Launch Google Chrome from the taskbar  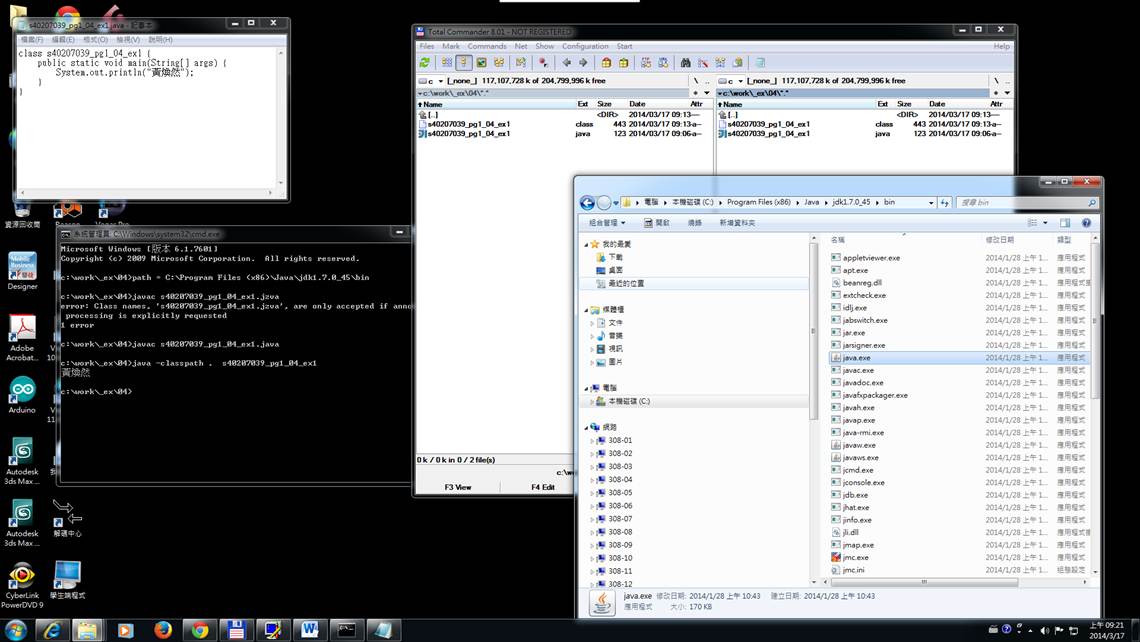200,630
